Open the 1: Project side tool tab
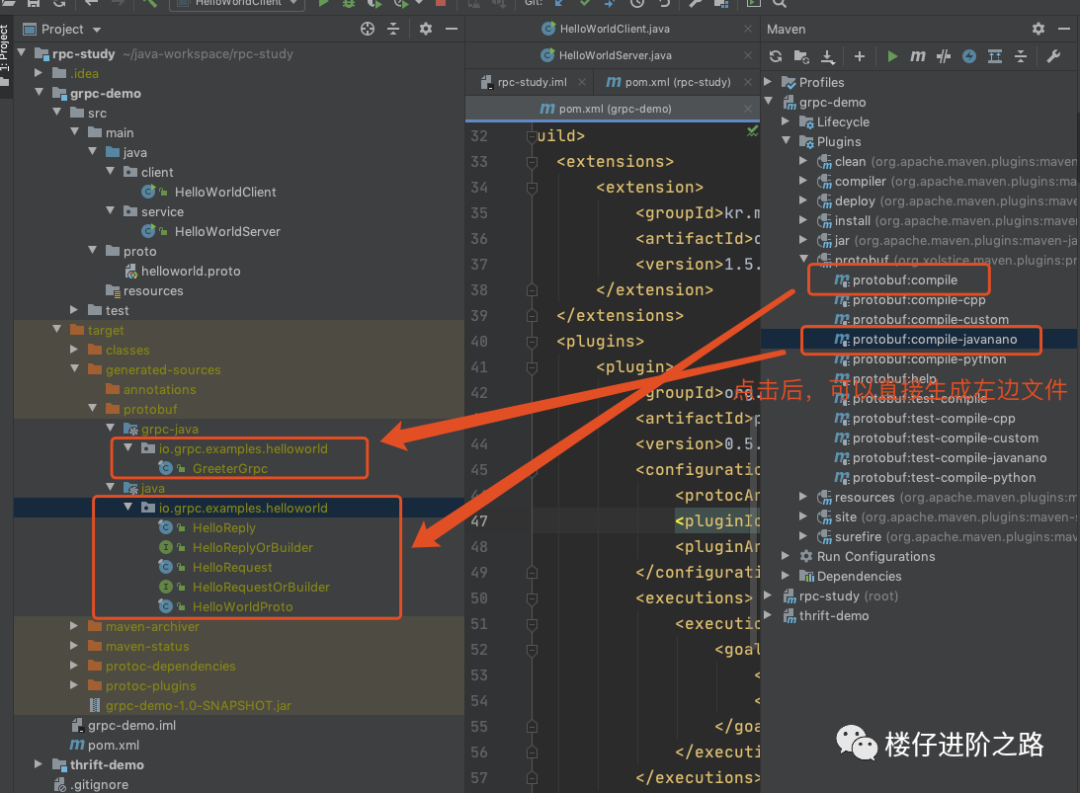Viewport: 1080px width, 793px height. pyautogui.click(x=6, y=54)
